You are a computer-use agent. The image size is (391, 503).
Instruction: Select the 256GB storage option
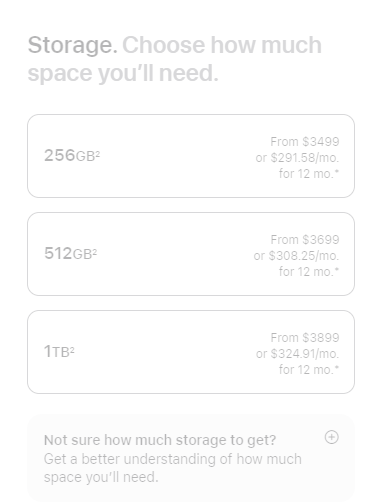coord(191,156)
